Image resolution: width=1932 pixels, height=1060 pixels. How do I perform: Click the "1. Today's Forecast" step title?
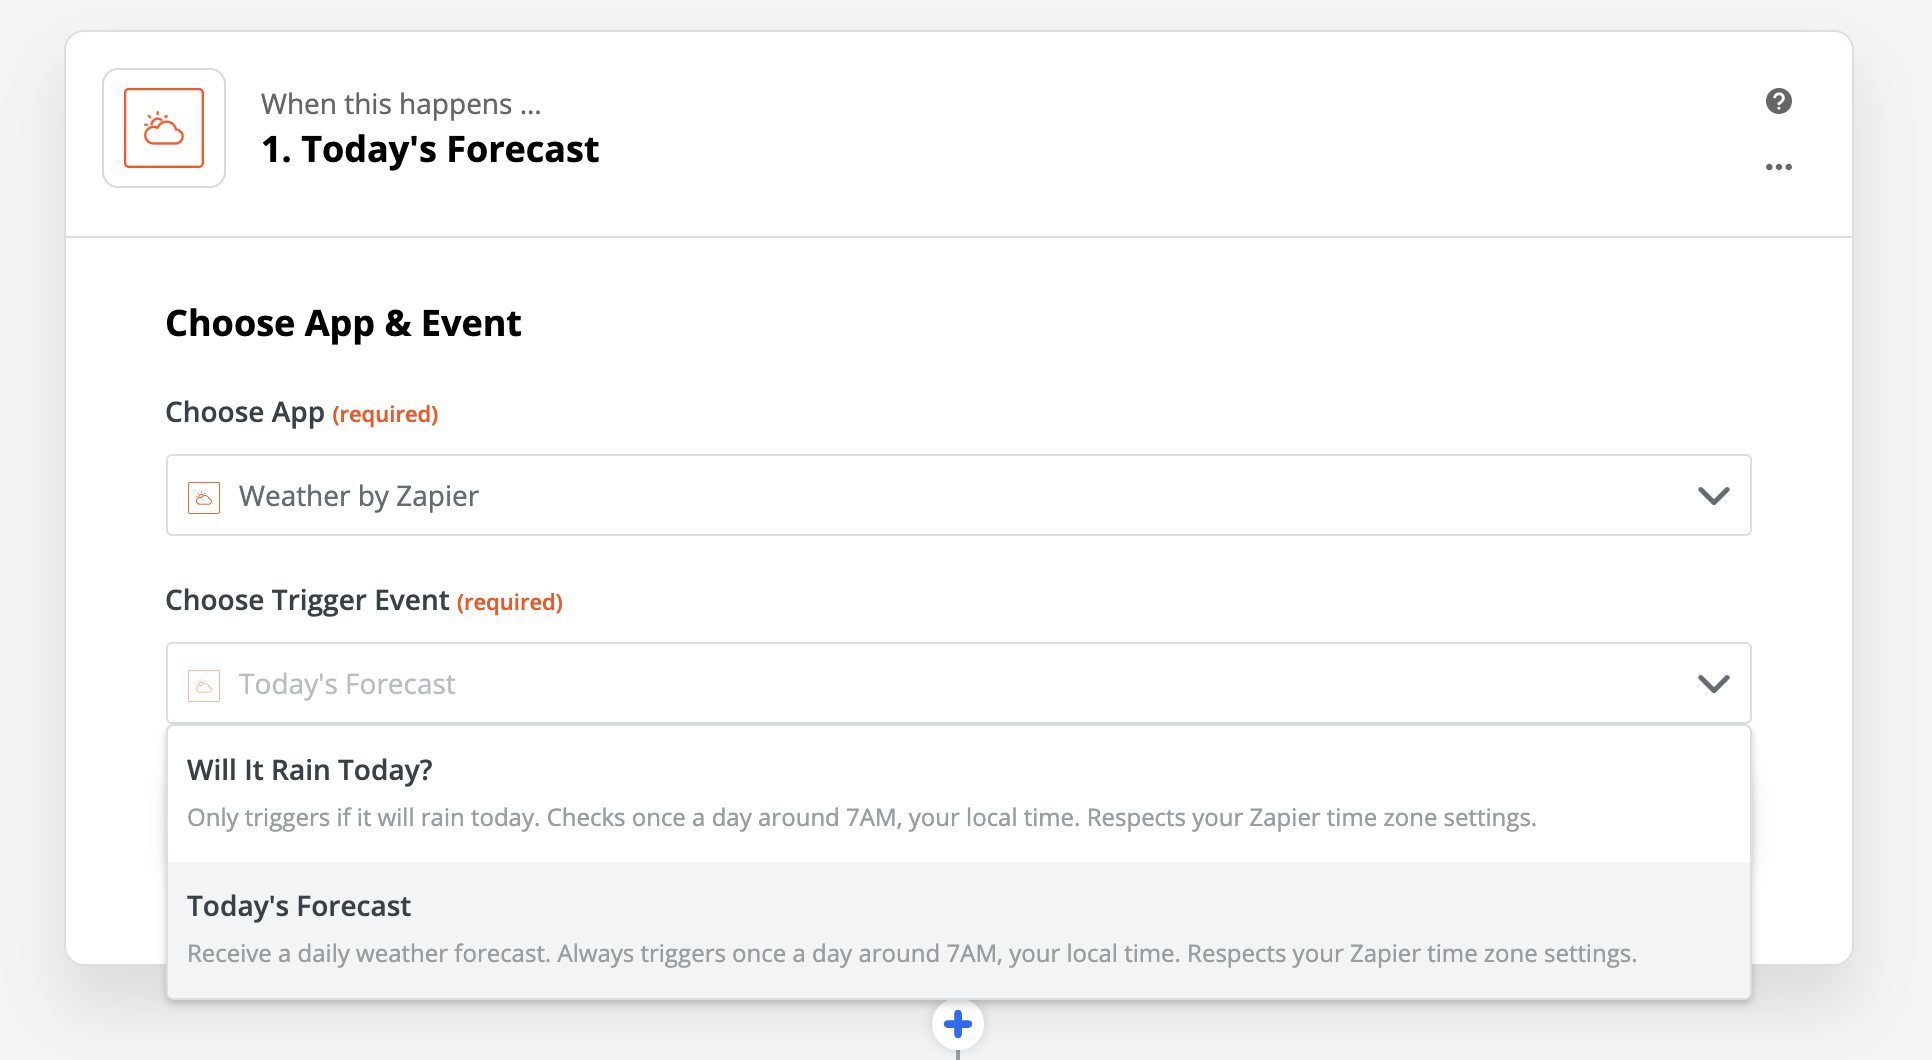click(430, 150)
